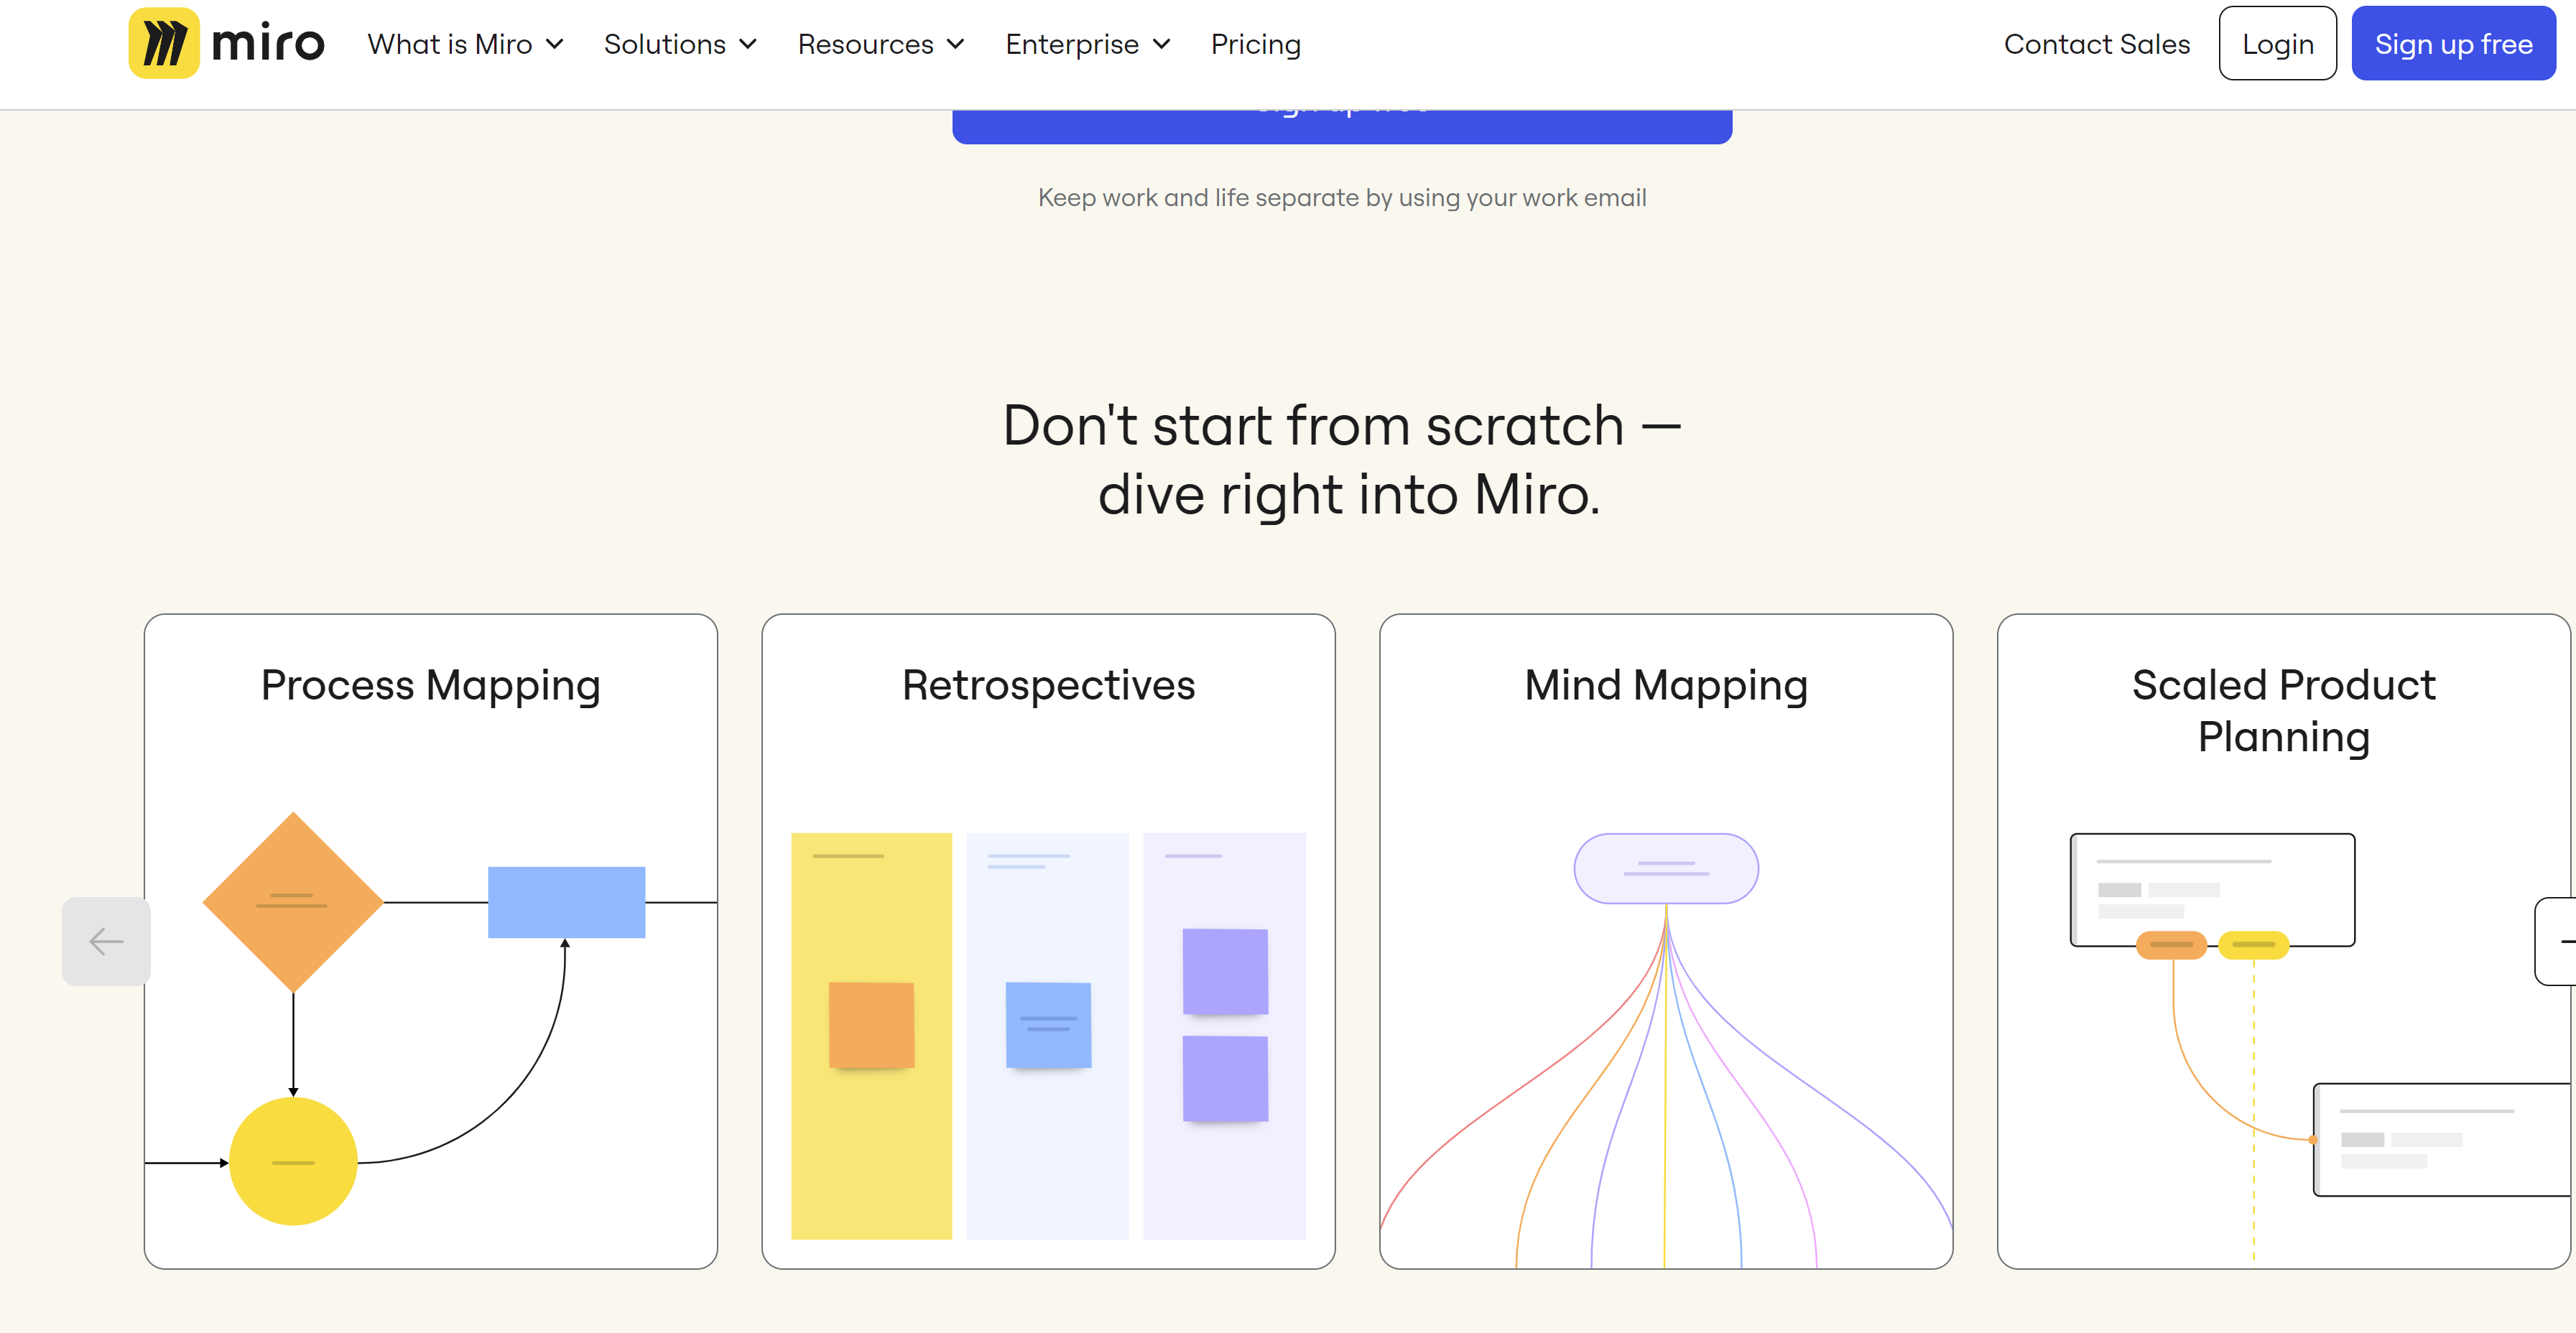Click the blue sticky note in Retrospectives

pyautogui.click(x=1048, y=1025)
